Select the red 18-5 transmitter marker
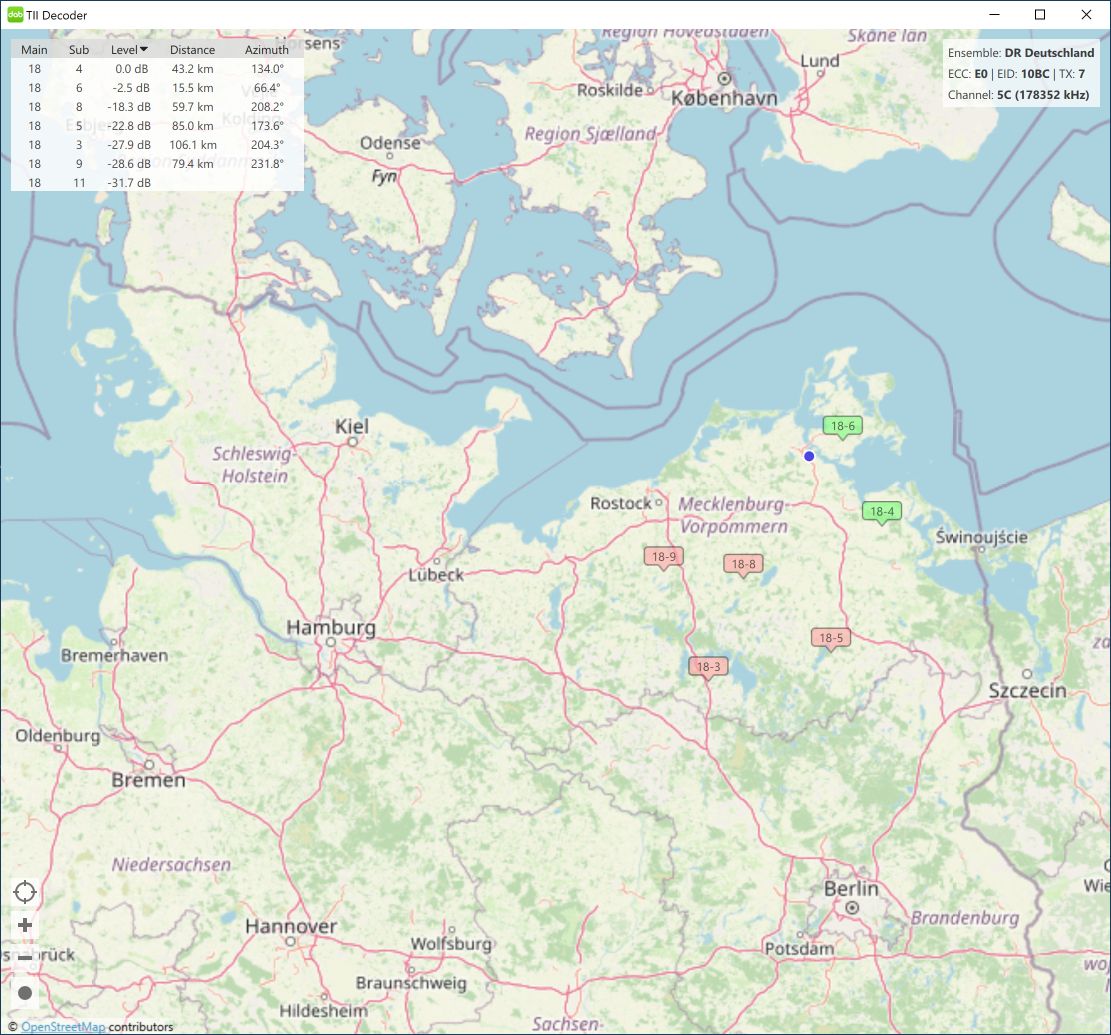The height and width of the screenshot is (1035, 1111). tap(830, 638)
